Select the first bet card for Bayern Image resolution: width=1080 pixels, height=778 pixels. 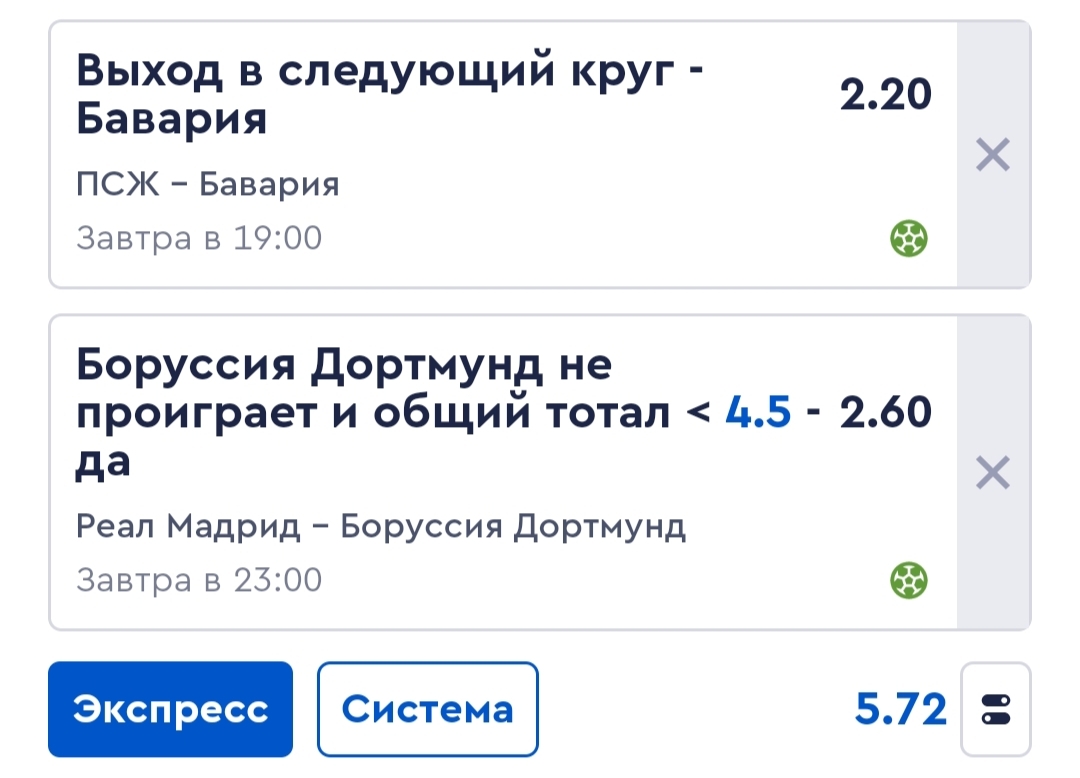click(503, 154)
